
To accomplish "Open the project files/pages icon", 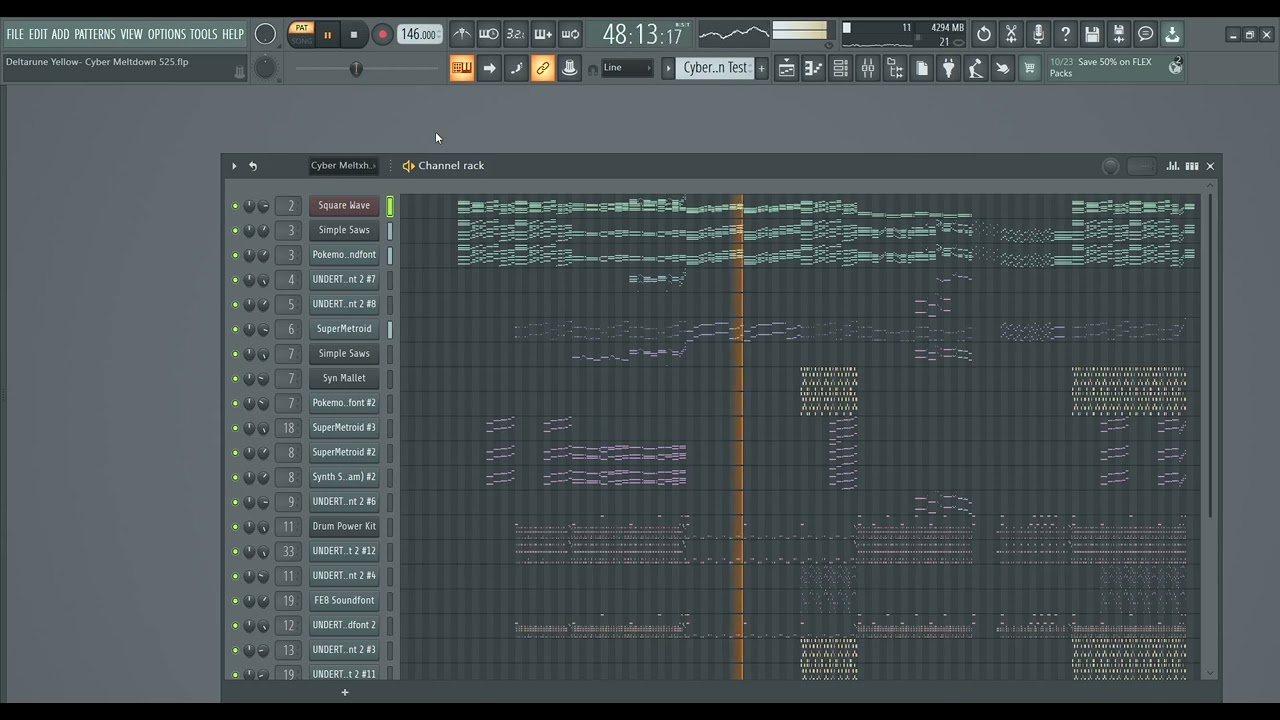I will [x=922, y=68].
